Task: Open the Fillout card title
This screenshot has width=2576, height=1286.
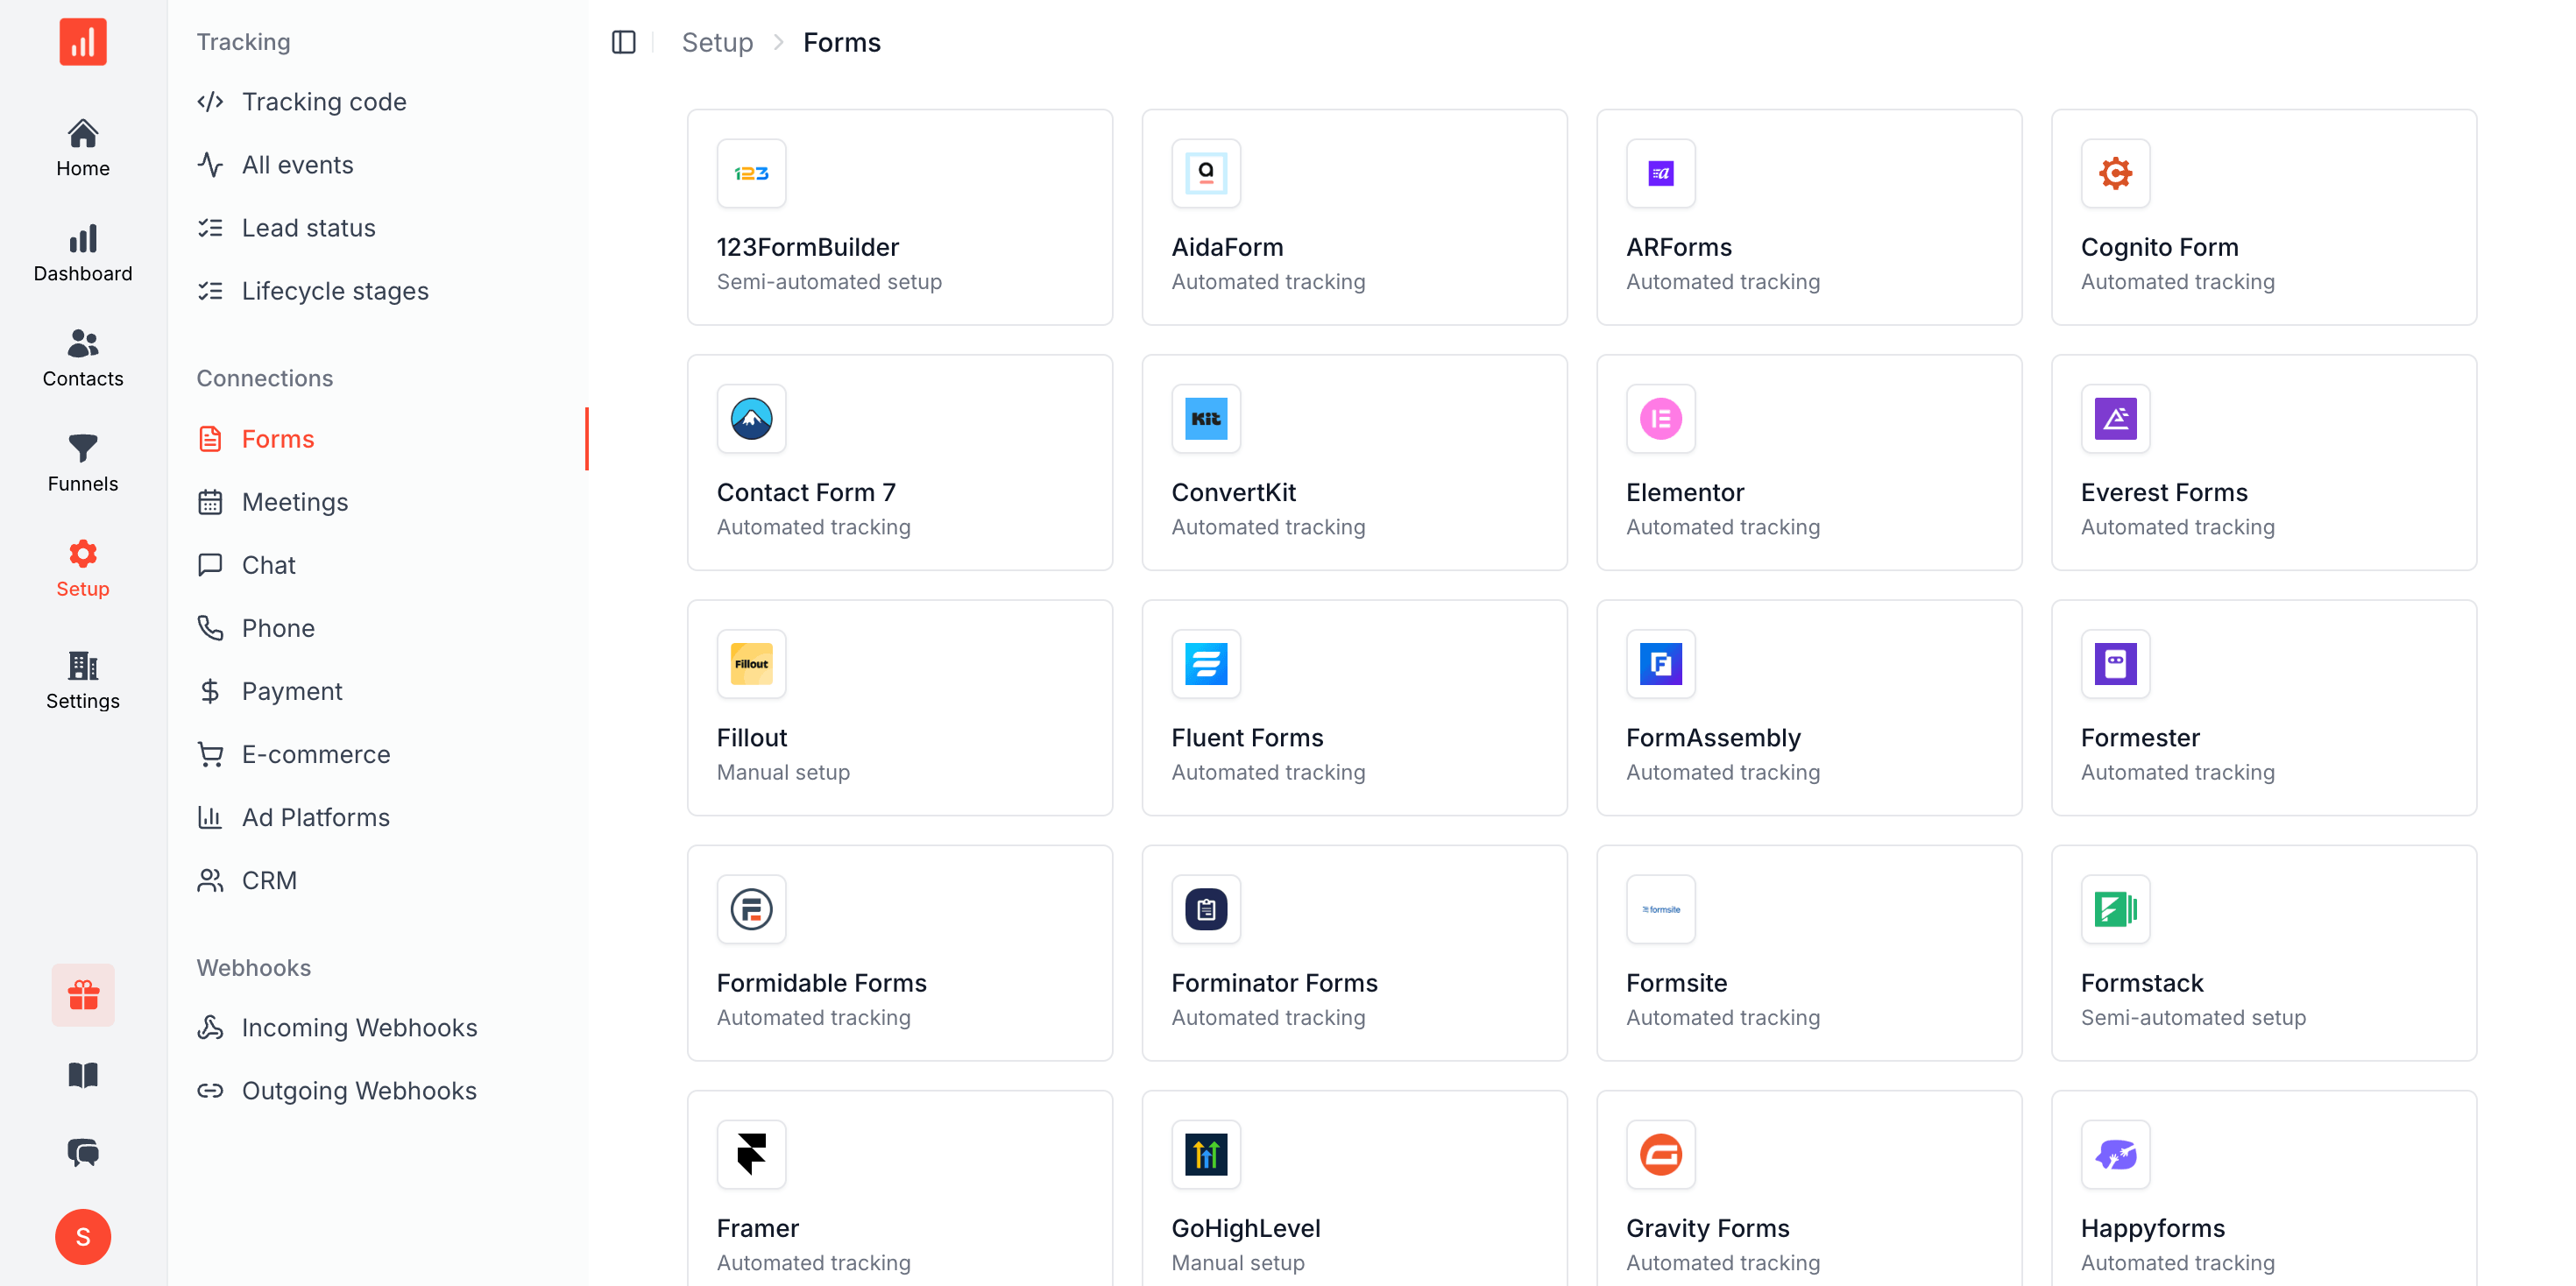Action: (752, 738)
